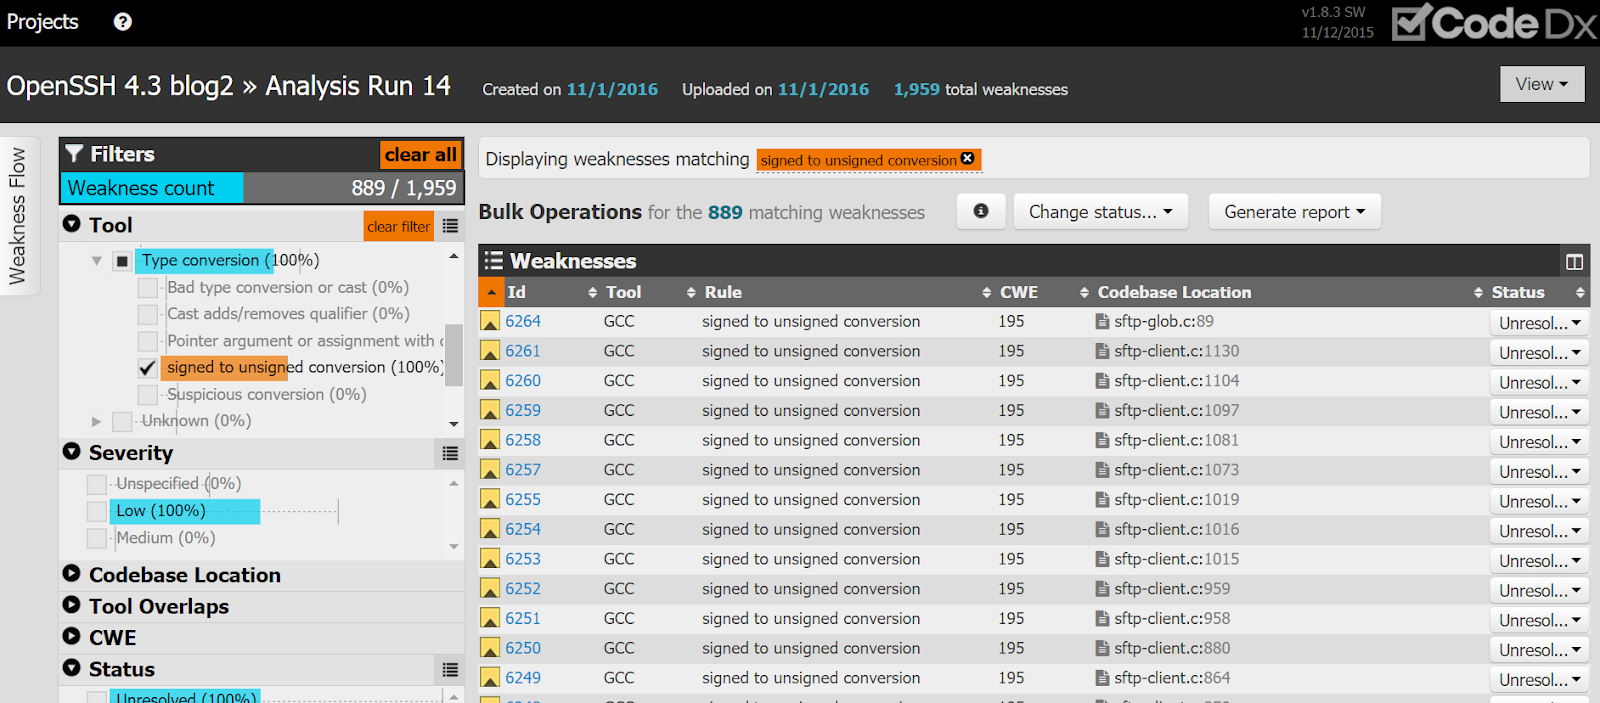Uncheck signed to unsigned conversion filter
The height and width of the screenshot is (703, 1600).
pos(148,369)
